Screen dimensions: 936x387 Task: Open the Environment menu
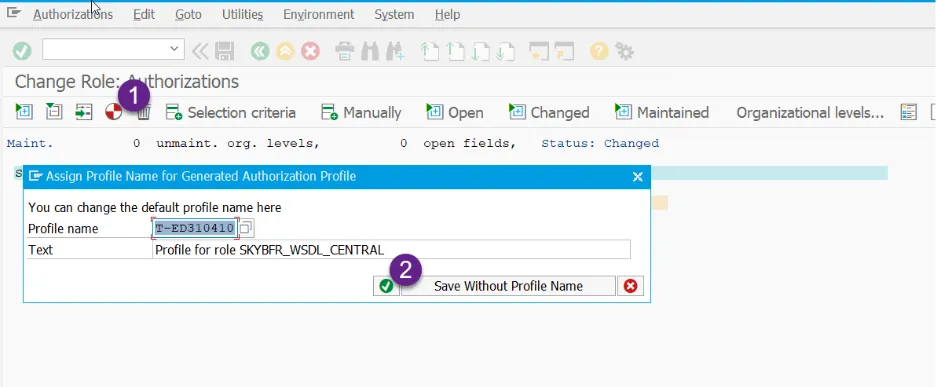[x=319, y=14]
